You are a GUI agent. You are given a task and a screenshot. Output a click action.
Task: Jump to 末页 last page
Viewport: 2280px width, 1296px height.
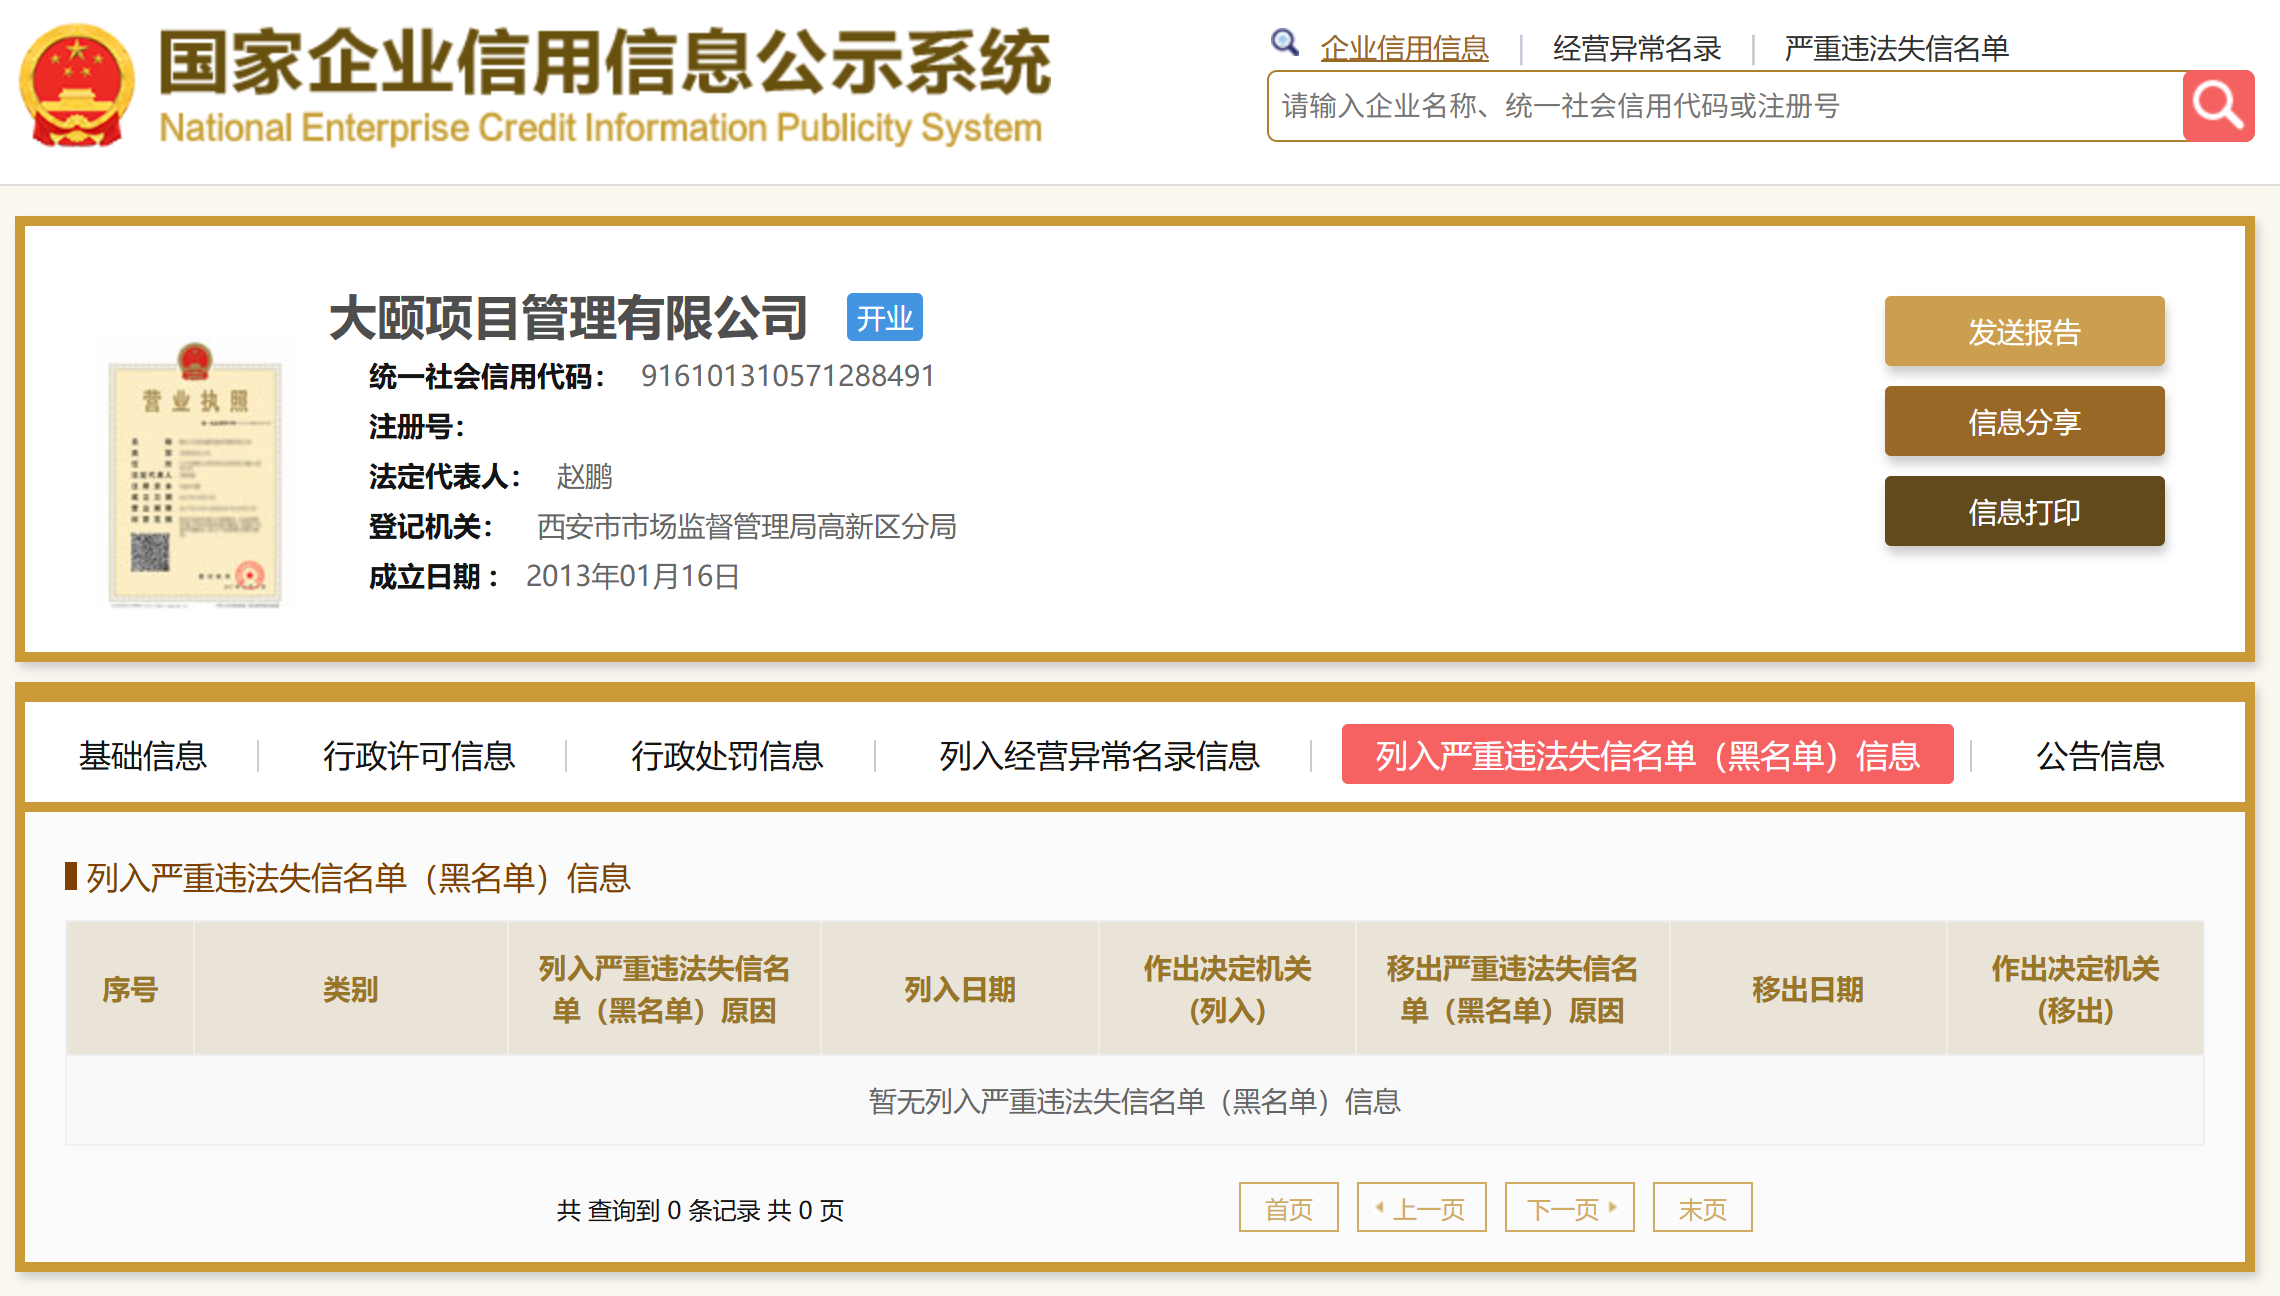(1702, 1208)
